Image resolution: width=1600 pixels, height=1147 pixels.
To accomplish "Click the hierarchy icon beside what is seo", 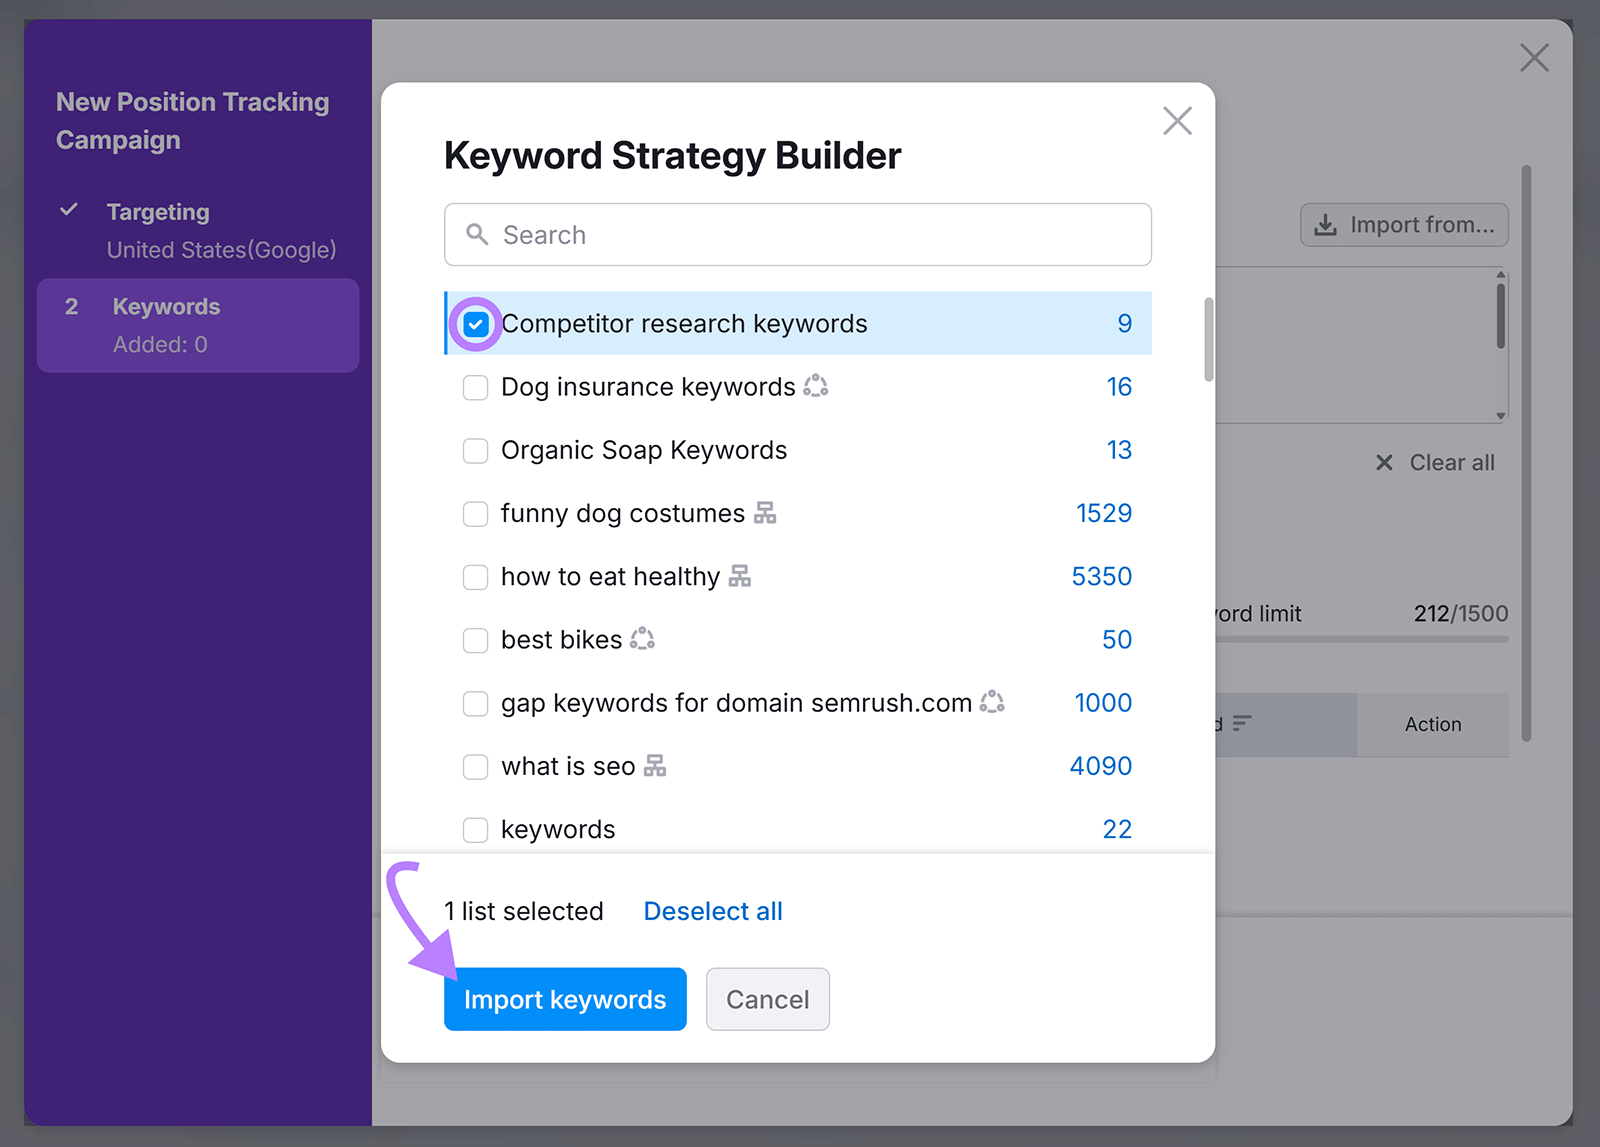I will pyautogui.click(x=656, y=765).
